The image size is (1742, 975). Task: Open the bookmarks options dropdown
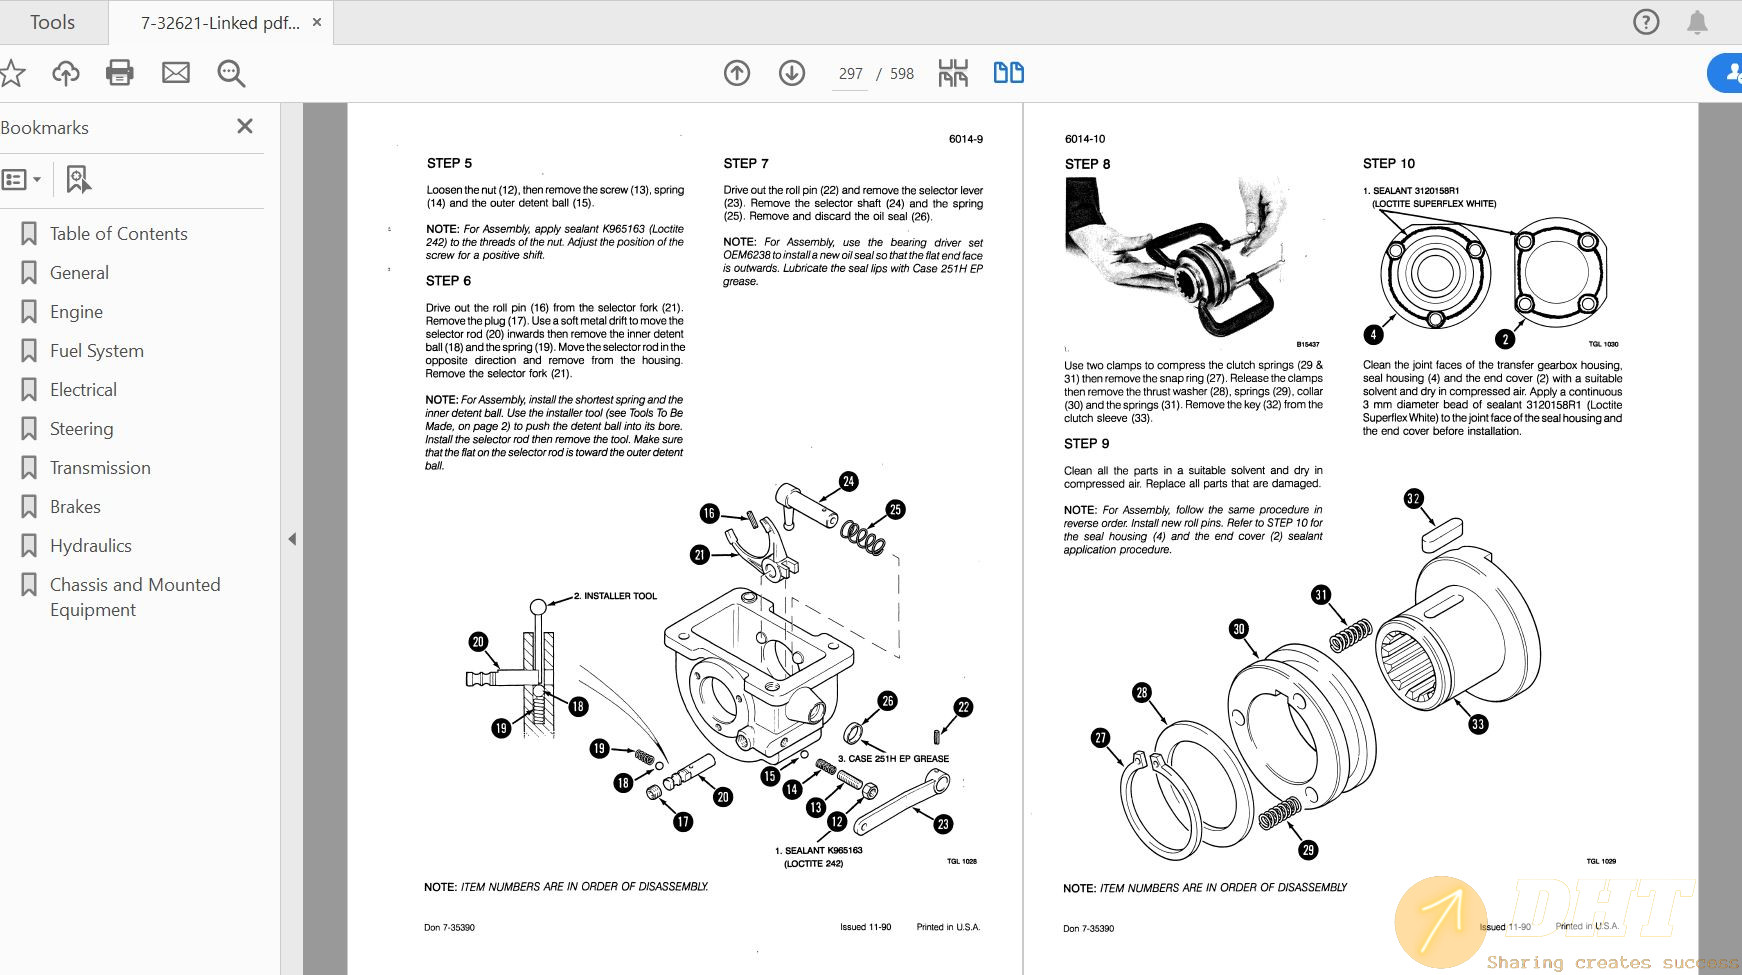point(22,180)
